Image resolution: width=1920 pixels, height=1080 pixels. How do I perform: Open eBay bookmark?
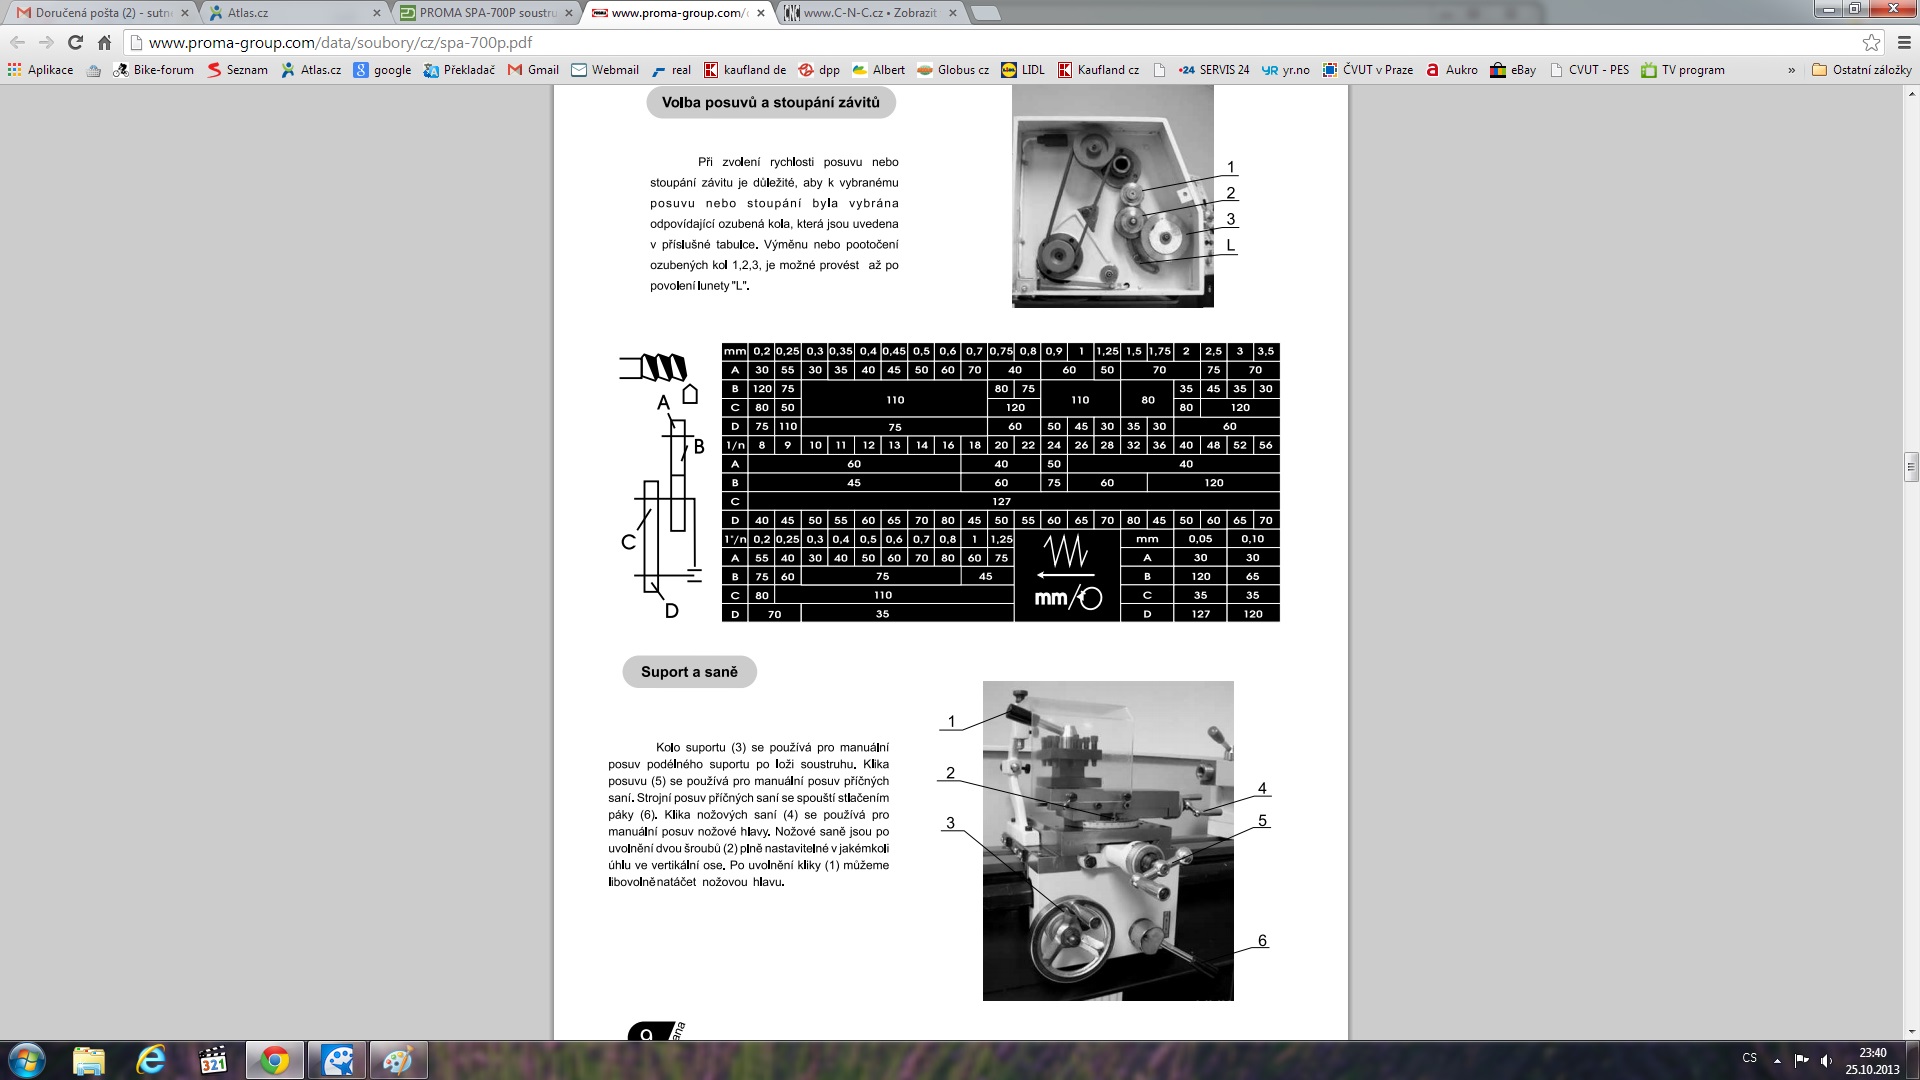pos(1512,70)
